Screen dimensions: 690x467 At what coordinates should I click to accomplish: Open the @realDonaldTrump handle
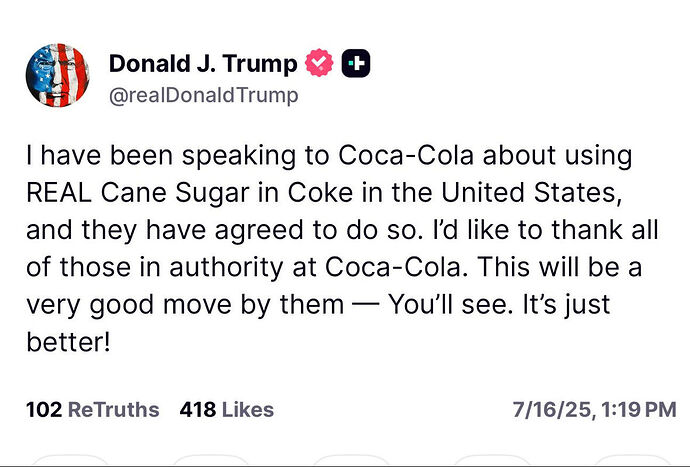(203, 95)
